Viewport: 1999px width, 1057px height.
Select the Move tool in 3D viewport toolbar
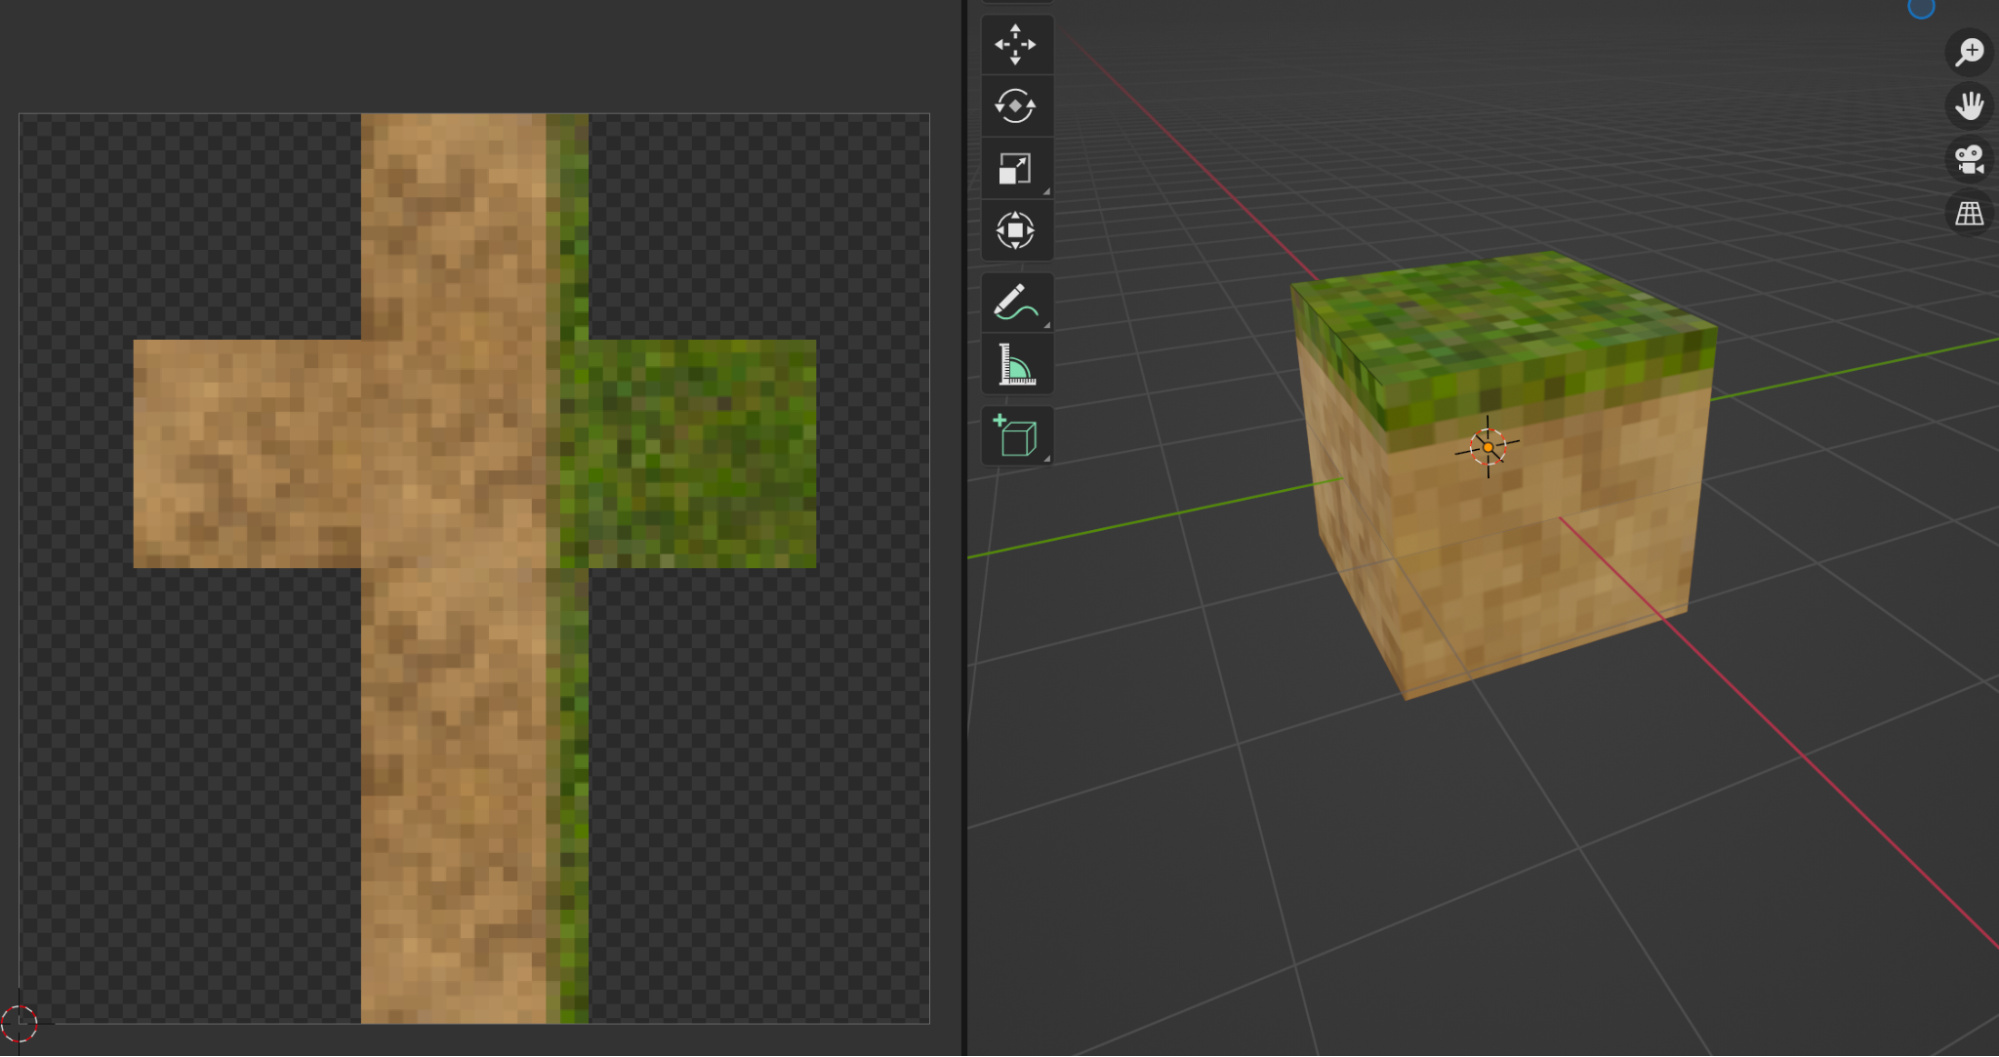1016,45
